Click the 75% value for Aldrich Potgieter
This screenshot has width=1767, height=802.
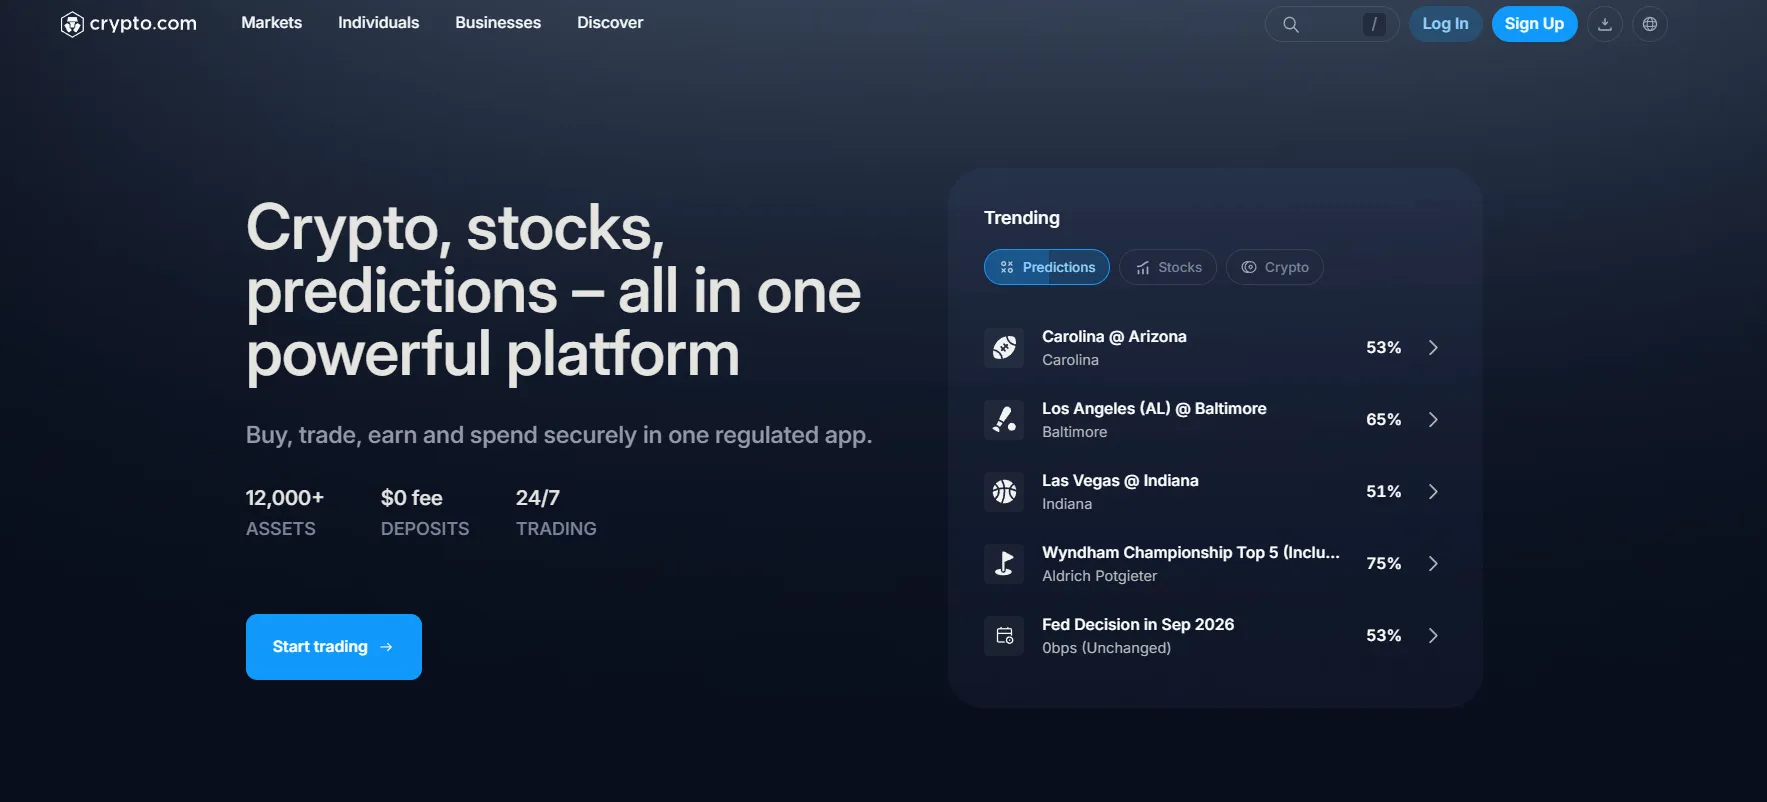(x=1384, y=564)
